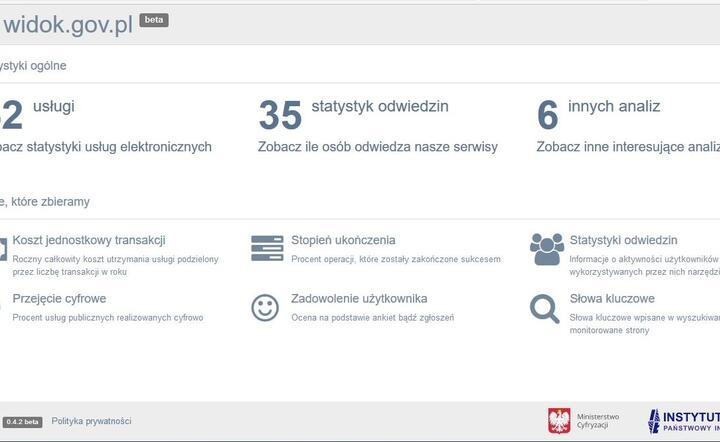Viewport: 720px width, 442px height.
Task: Open the widok.gov.pl site title
Action: (68, 25)
